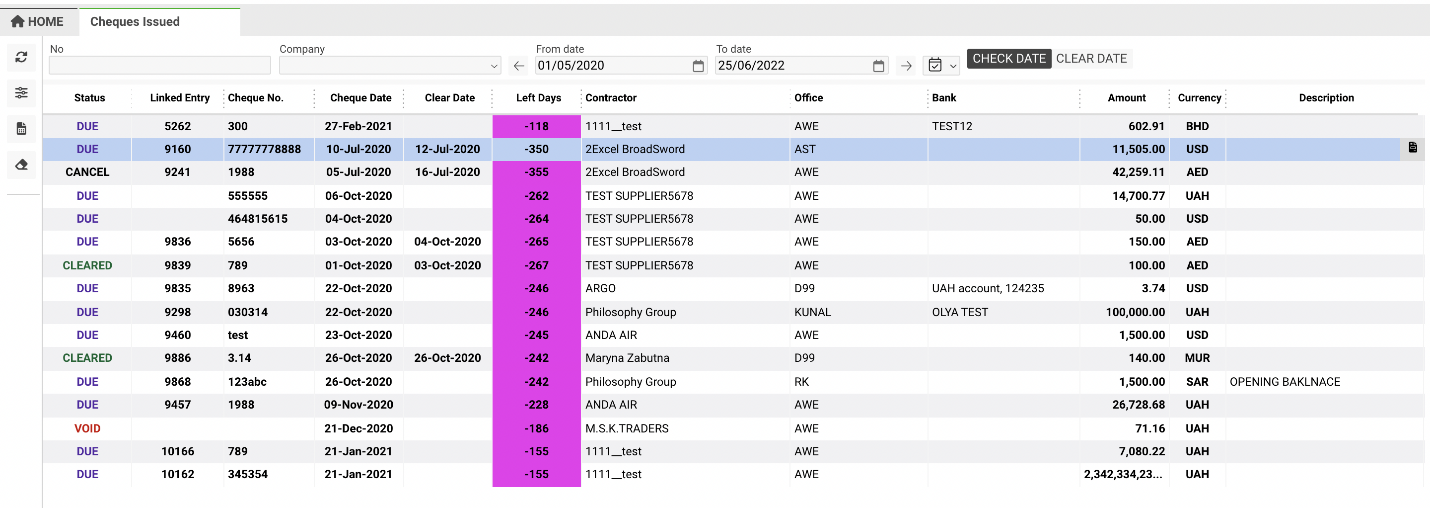Sort by the Bank column header
The image size is (1430, 508).
pos(944,98)
